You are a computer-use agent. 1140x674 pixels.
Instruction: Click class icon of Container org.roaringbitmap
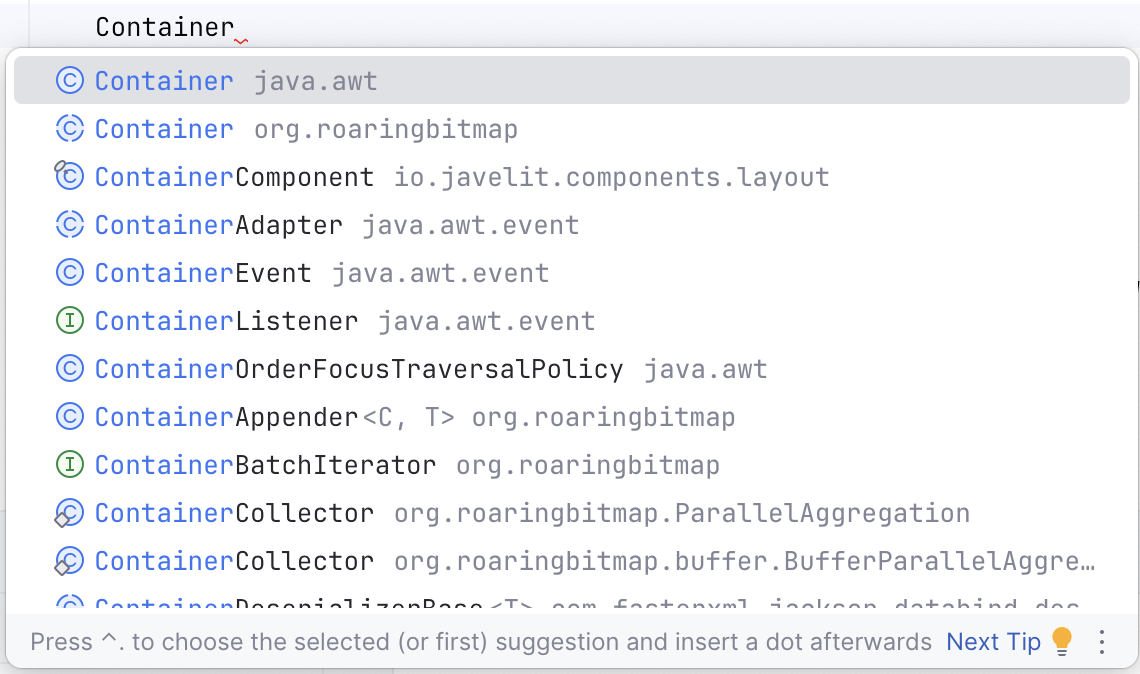tap(69, 129)
